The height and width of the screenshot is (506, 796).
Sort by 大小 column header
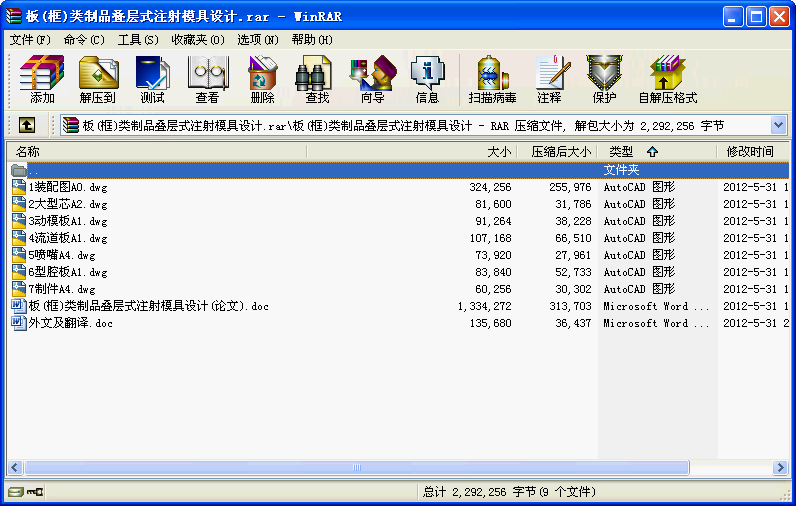point(498,152)
